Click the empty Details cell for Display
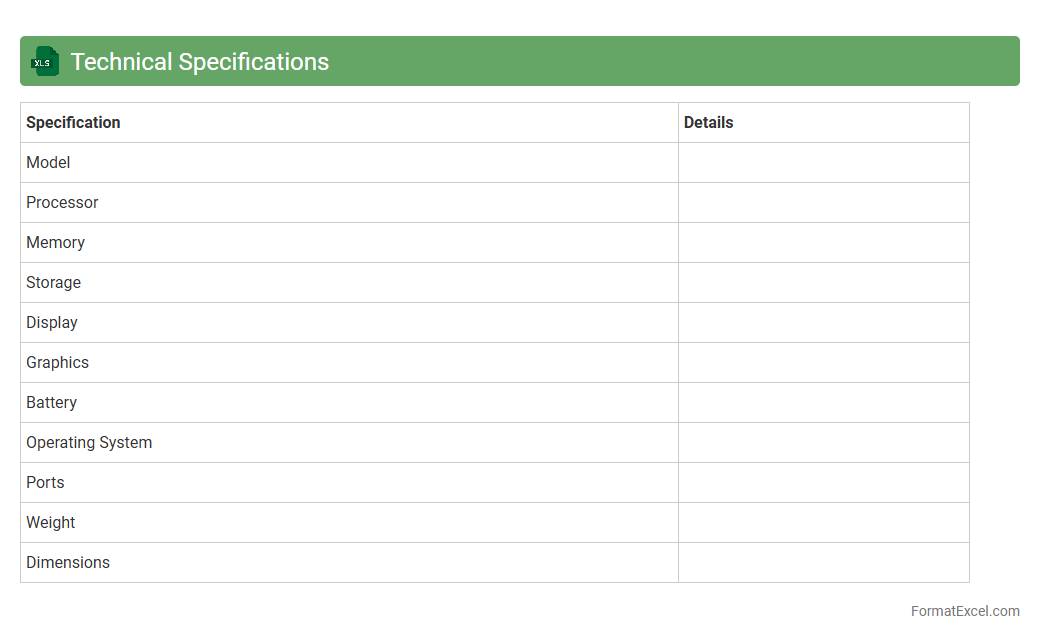 point(823,322)
